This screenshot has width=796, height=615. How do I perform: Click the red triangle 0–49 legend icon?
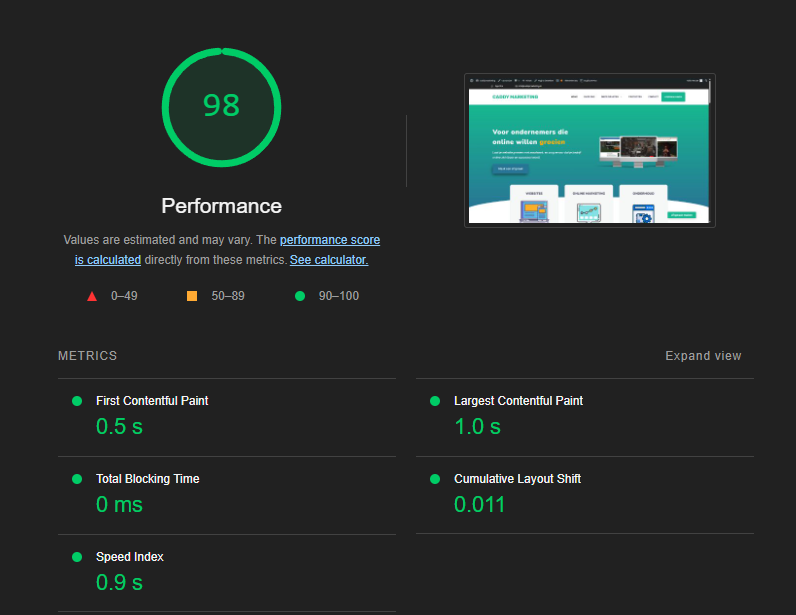point(92,296)
